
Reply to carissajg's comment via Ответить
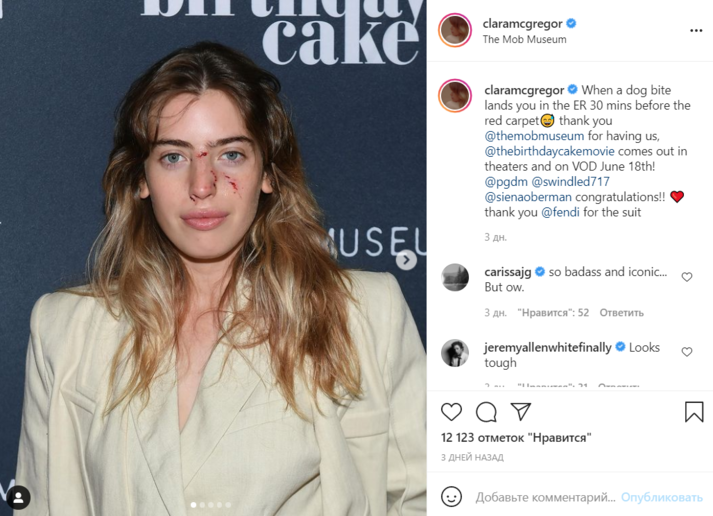coord(621,313)
